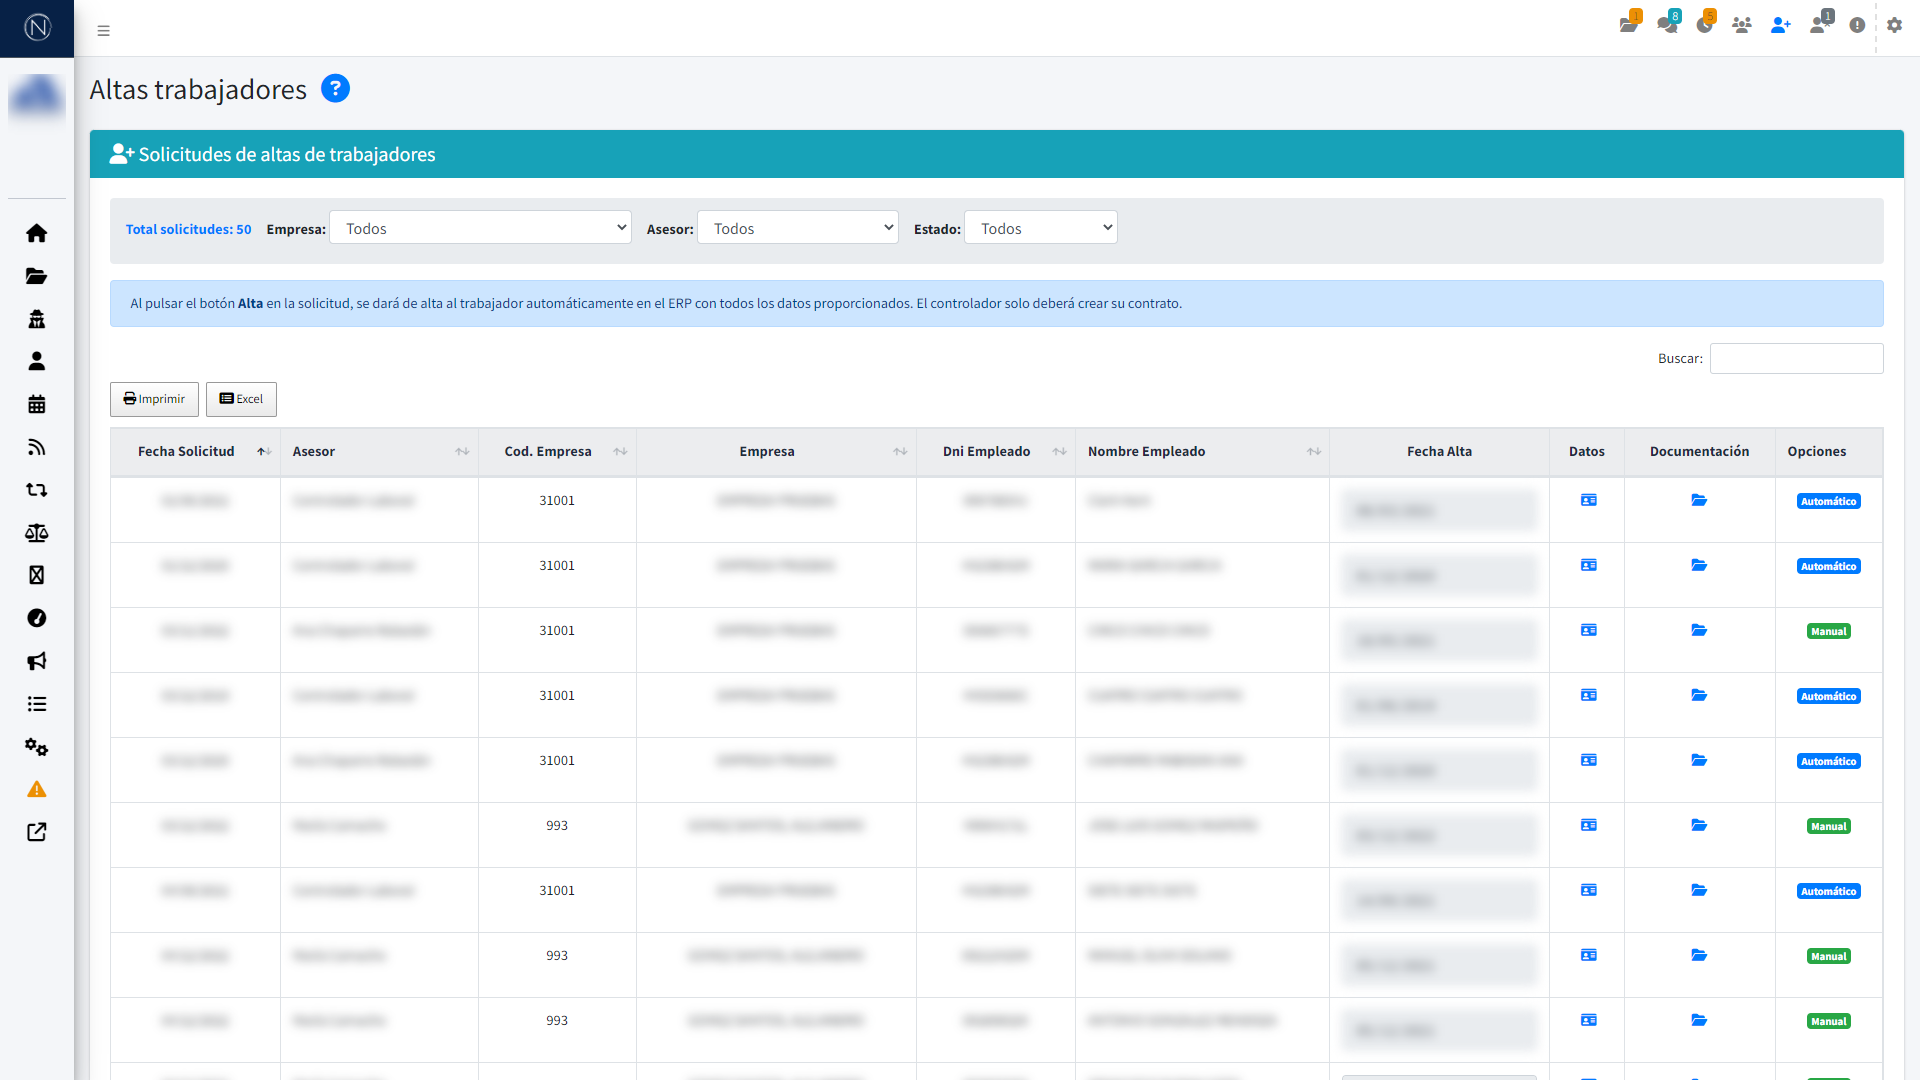Expand the Empresa filter dropdown
This screenshot has height=1080, width=1920.
[x=480, y=228]
